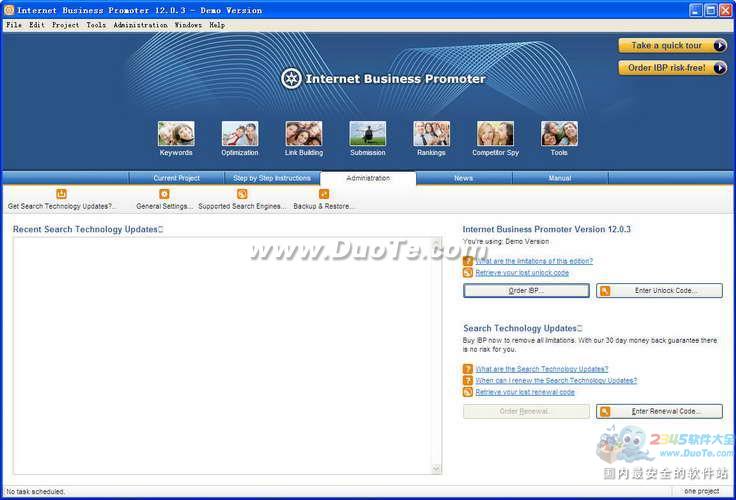Open Supported Search Engines toolbar icon

point(242,193)
